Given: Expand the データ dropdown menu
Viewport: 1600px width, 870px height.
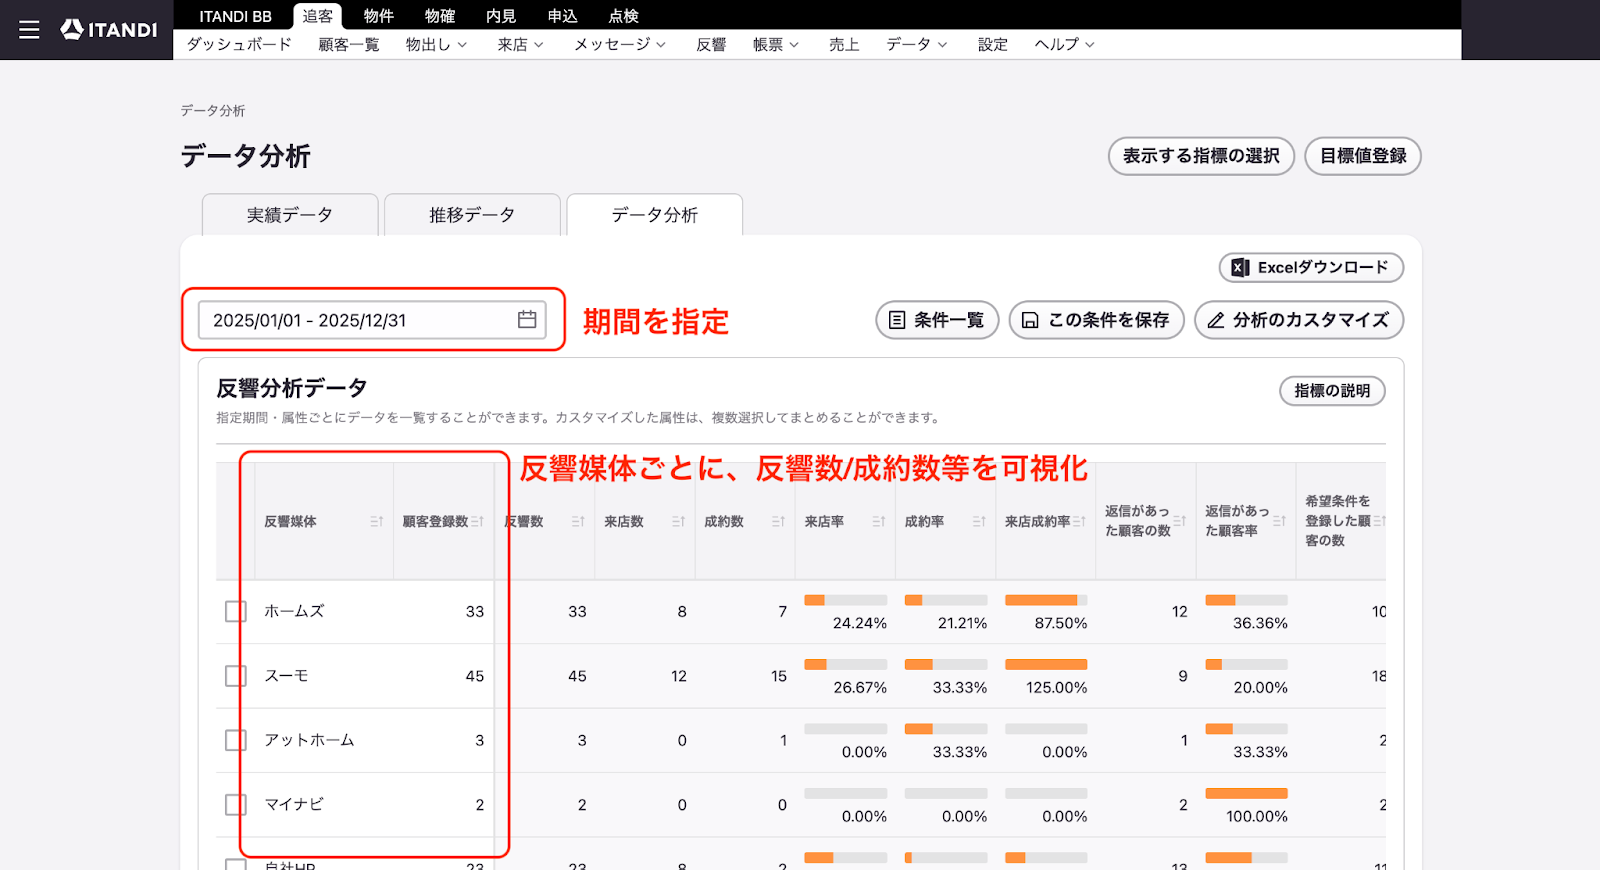Looking at the screenshot, I should click(x=916, y=45).
